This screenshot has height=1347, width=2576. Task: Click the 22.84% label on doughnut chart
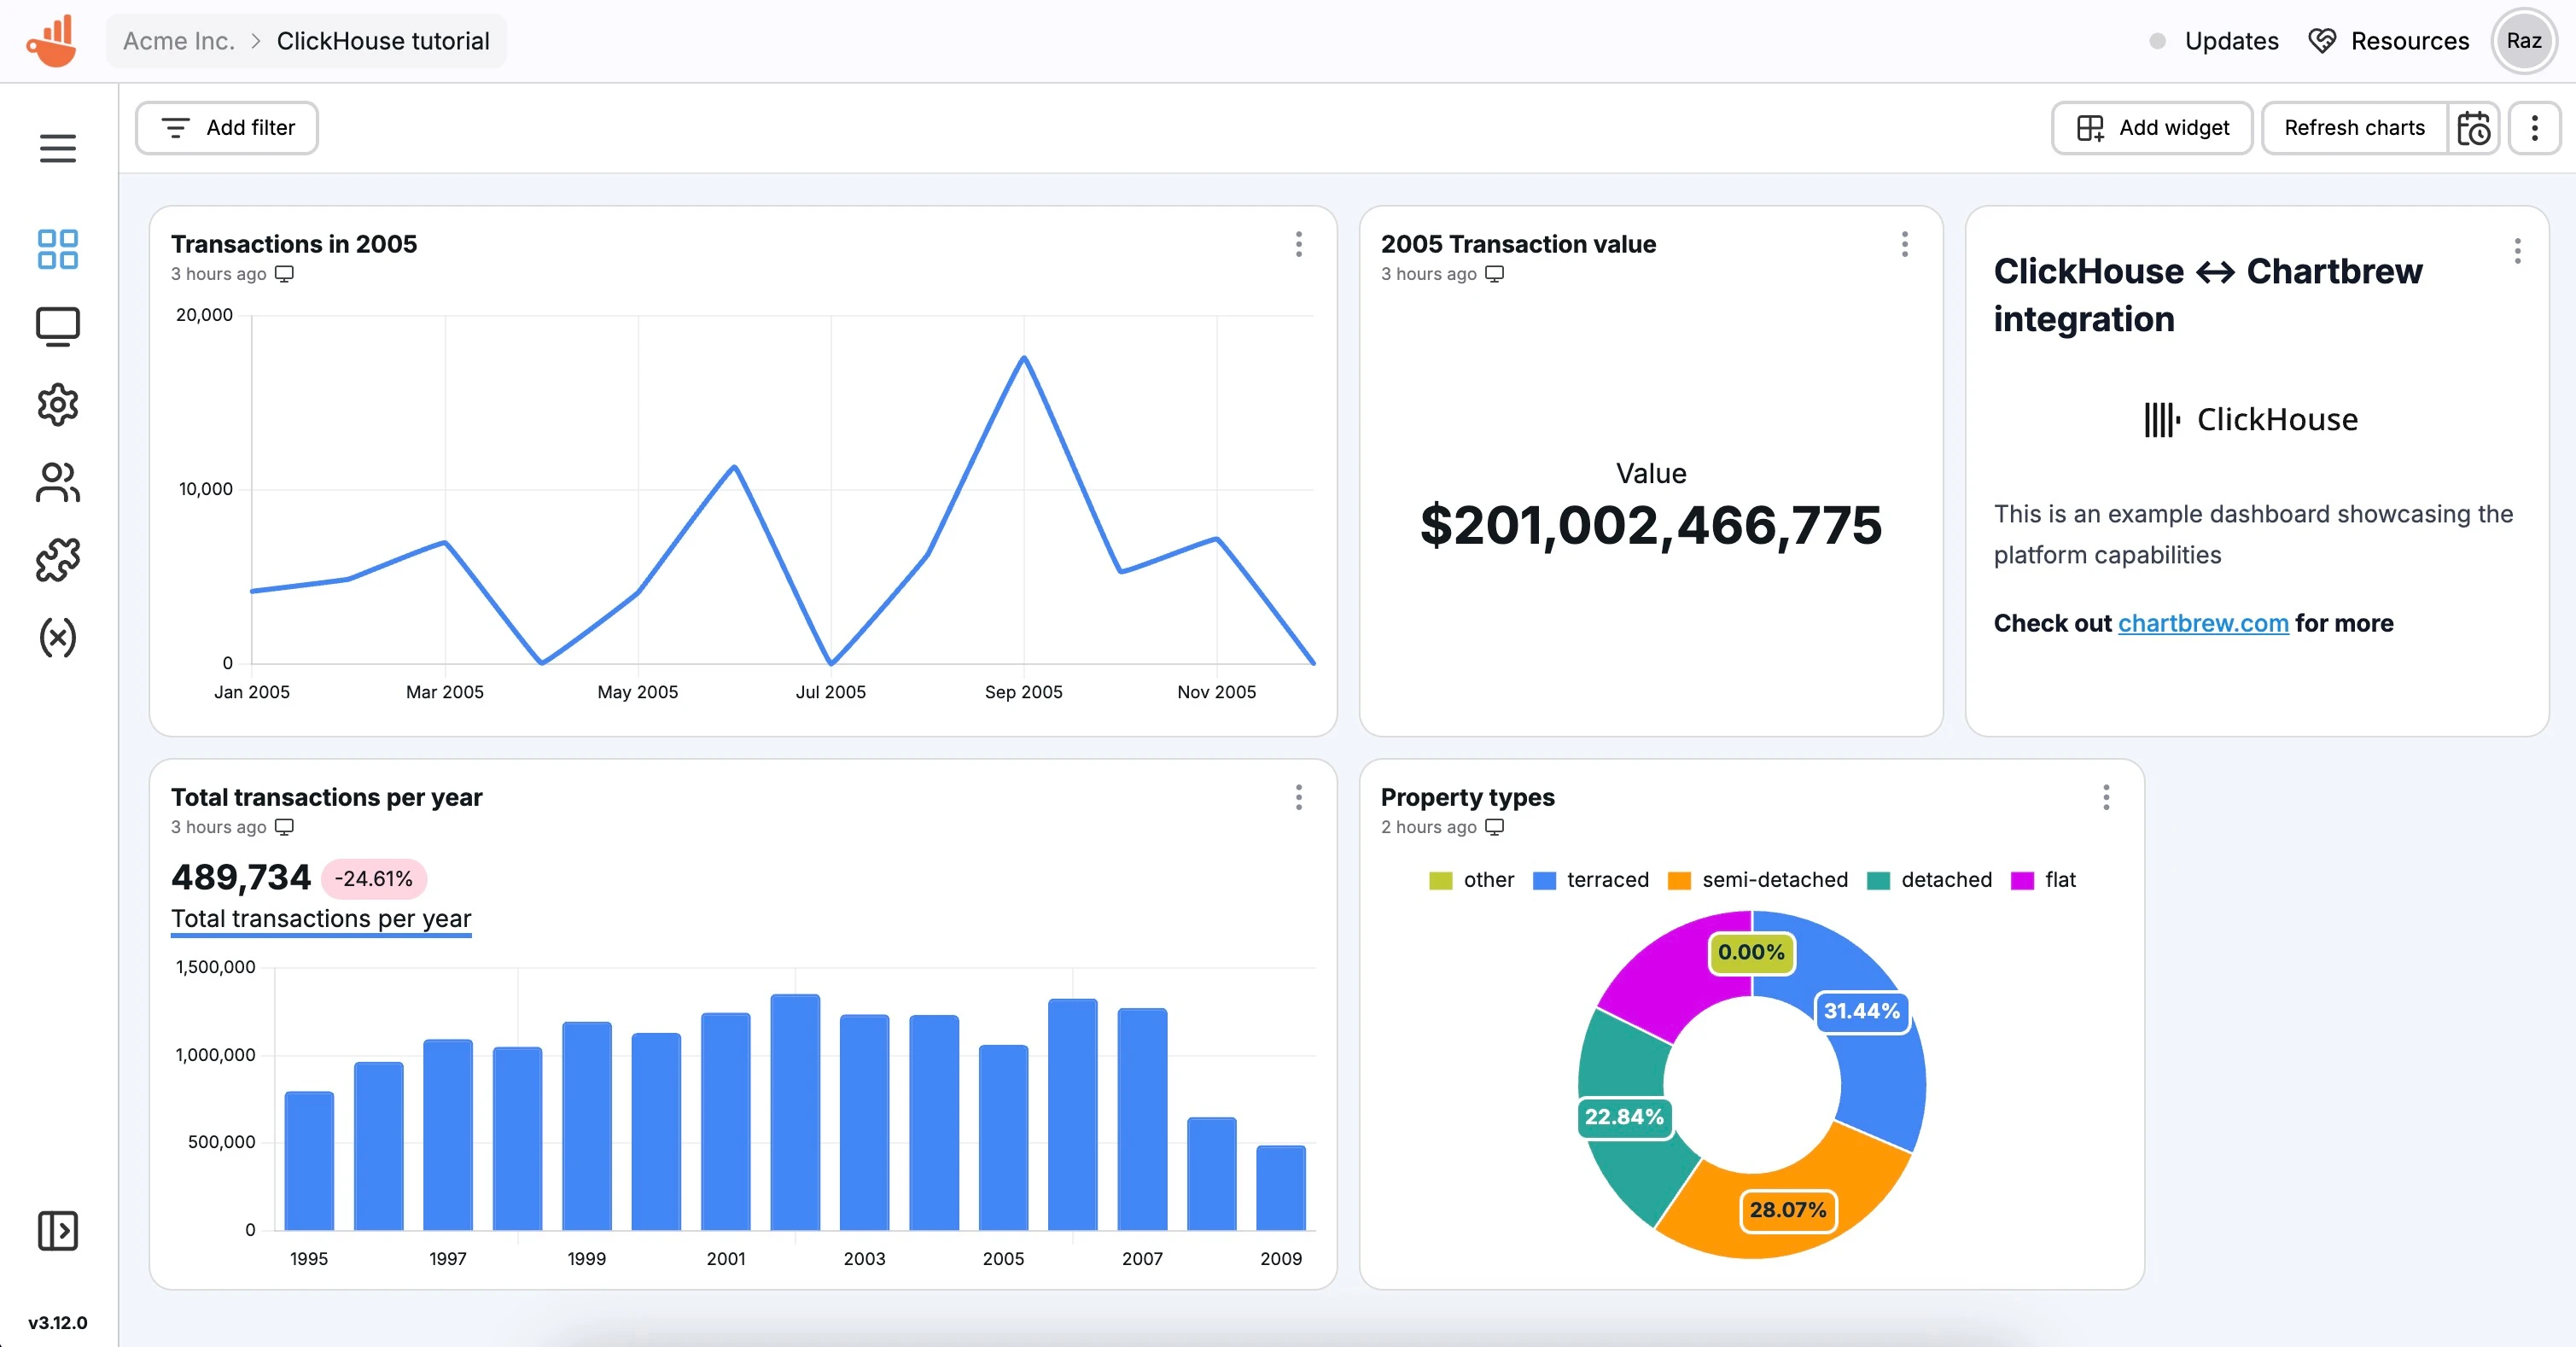click(1624, 1117)
